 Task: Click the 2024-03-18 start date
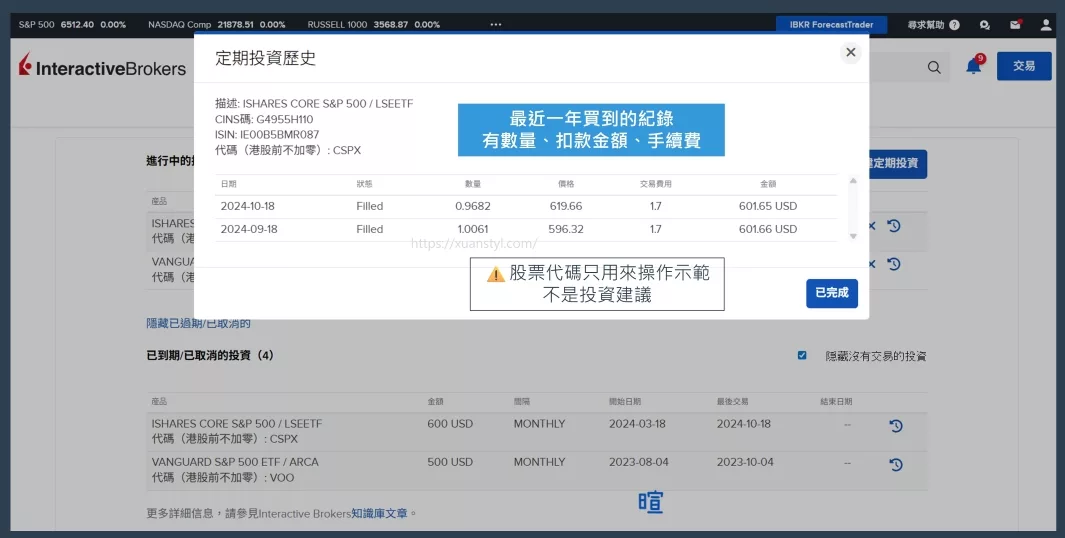(637, 423)
